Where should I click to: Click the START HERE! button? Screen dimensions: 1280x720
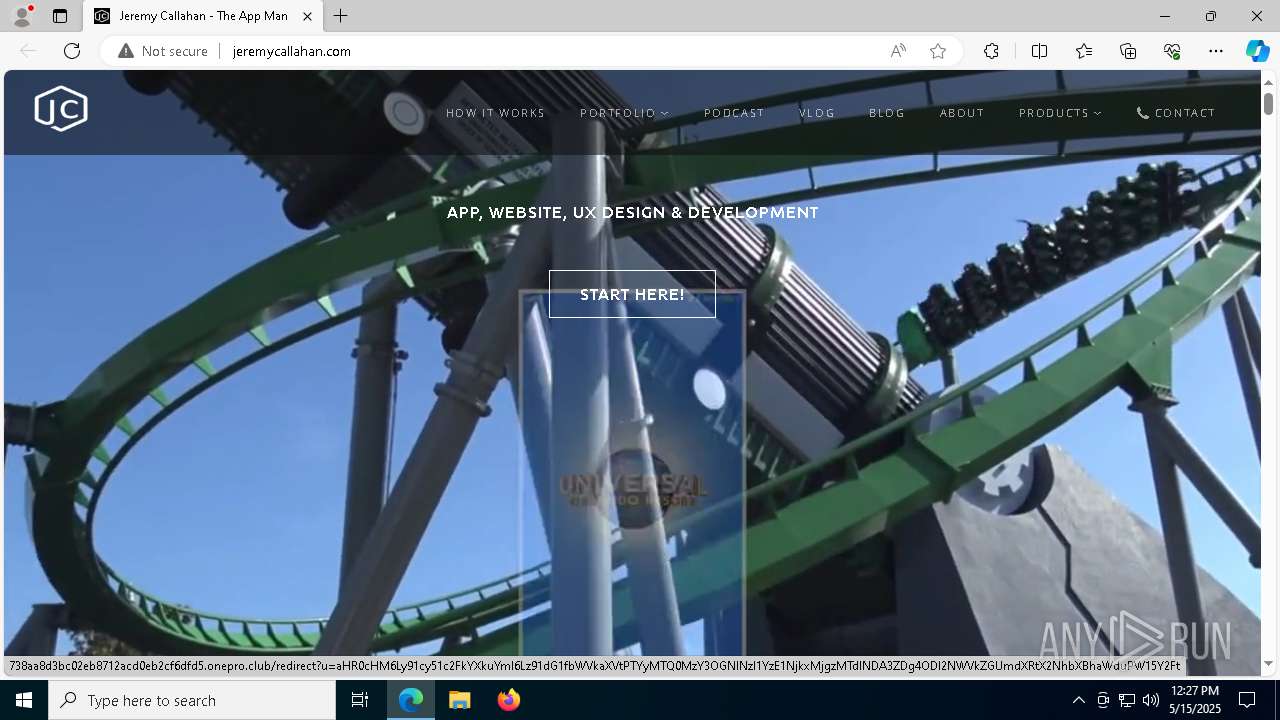click(x=632, y=294)
